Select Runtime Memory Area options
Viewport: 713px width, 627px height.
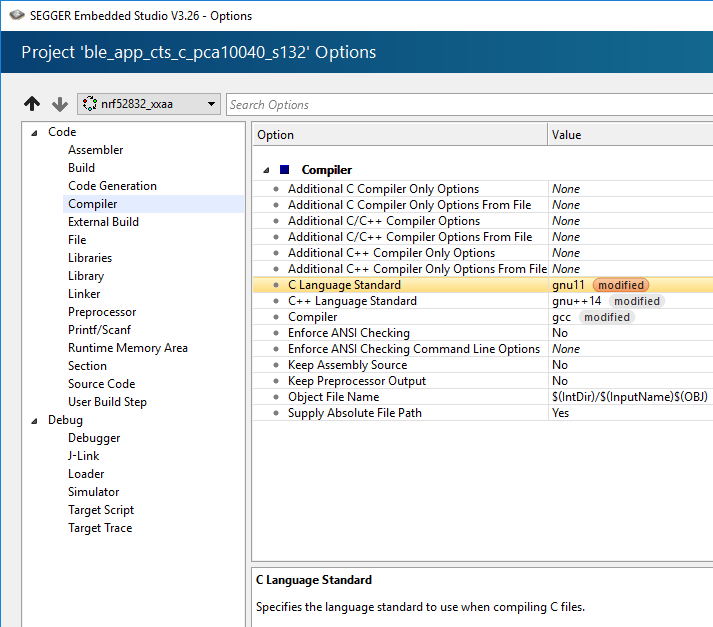coord(128,348)
